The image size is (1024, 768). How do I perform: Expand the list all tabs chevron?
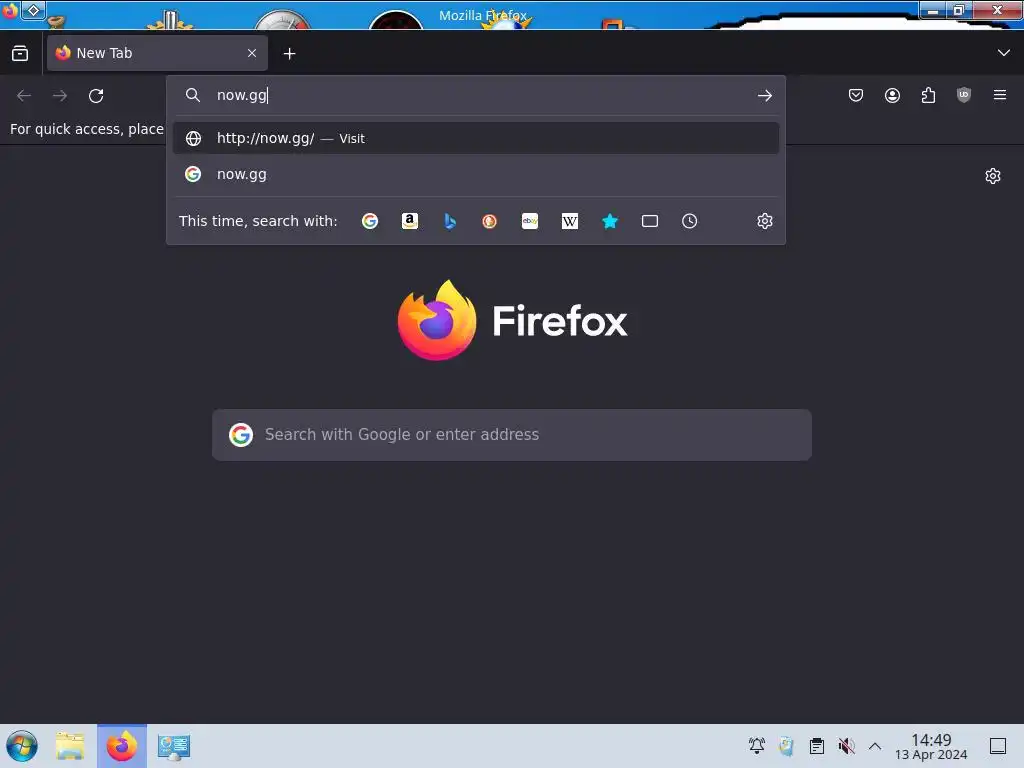point(1004,53)
